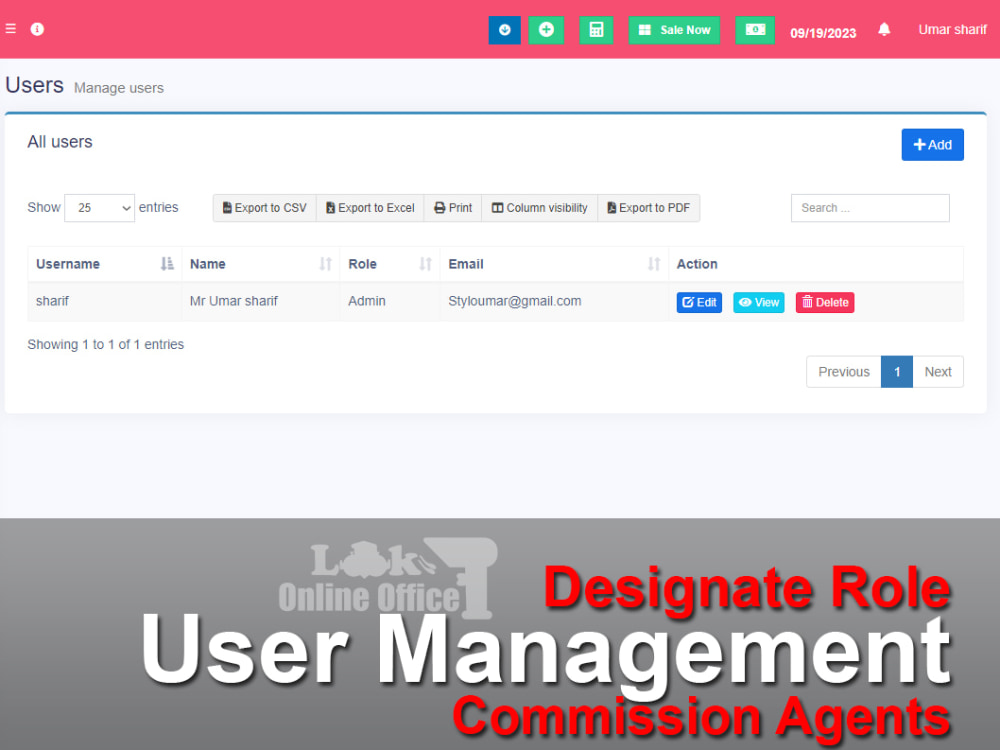This screenshot has height=750, width=1000.
Task: Click the info circle icon
Action: [x=37, y=29]
